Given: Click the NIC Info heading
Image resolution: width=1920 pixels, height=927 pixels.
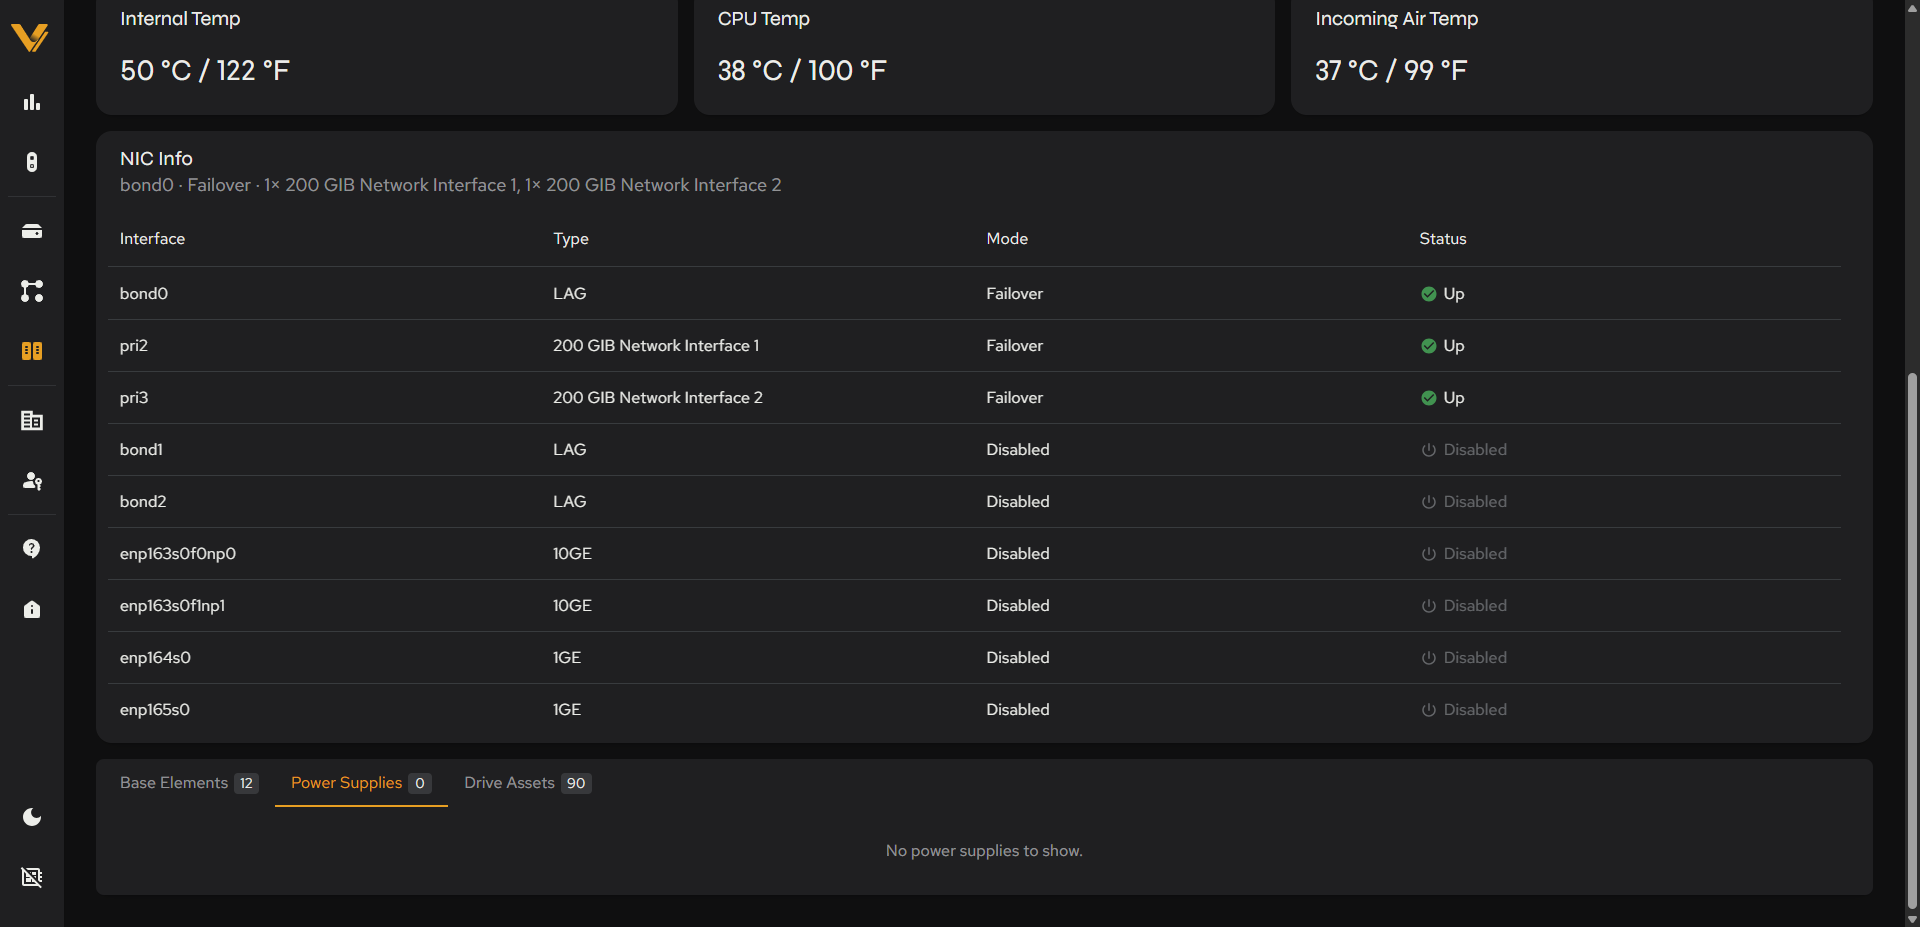Looking at the screenshot, I should [x=156, y=158].
